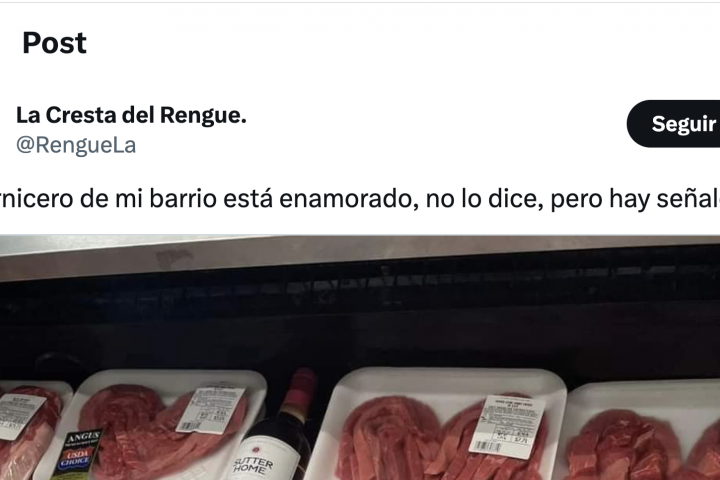720x480 pixels.
Task: Click the word enamorado in the tweet
Action: [349, 199]
